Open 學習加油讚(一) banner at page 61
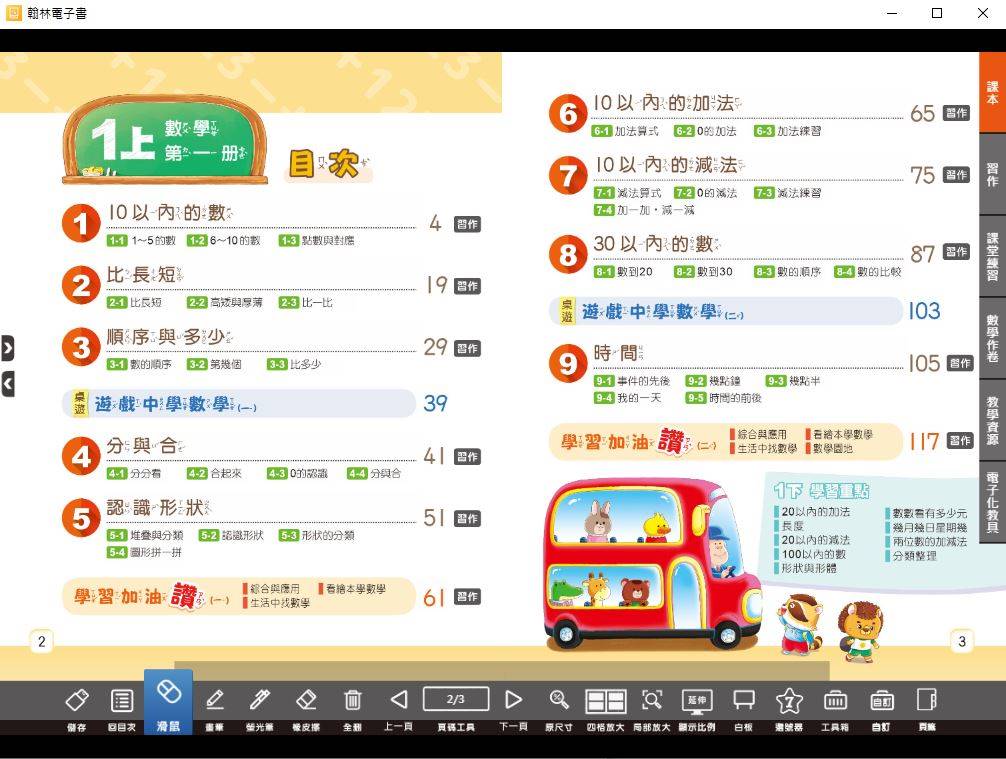Viewport: 1006px width, 759px height. pyautogui.click(x=239, y=596)
